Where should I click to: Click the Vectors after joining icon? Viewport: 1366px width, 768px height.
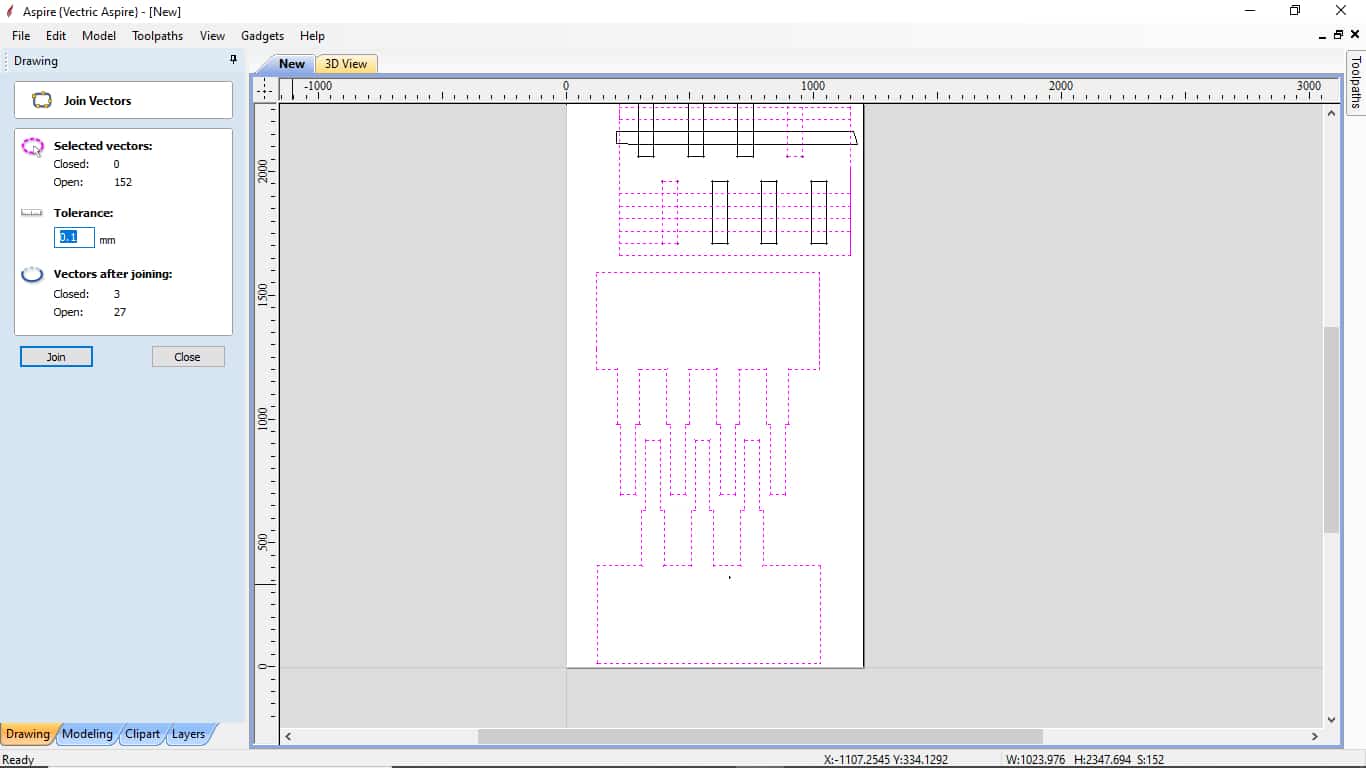click(x=32, y=274)
